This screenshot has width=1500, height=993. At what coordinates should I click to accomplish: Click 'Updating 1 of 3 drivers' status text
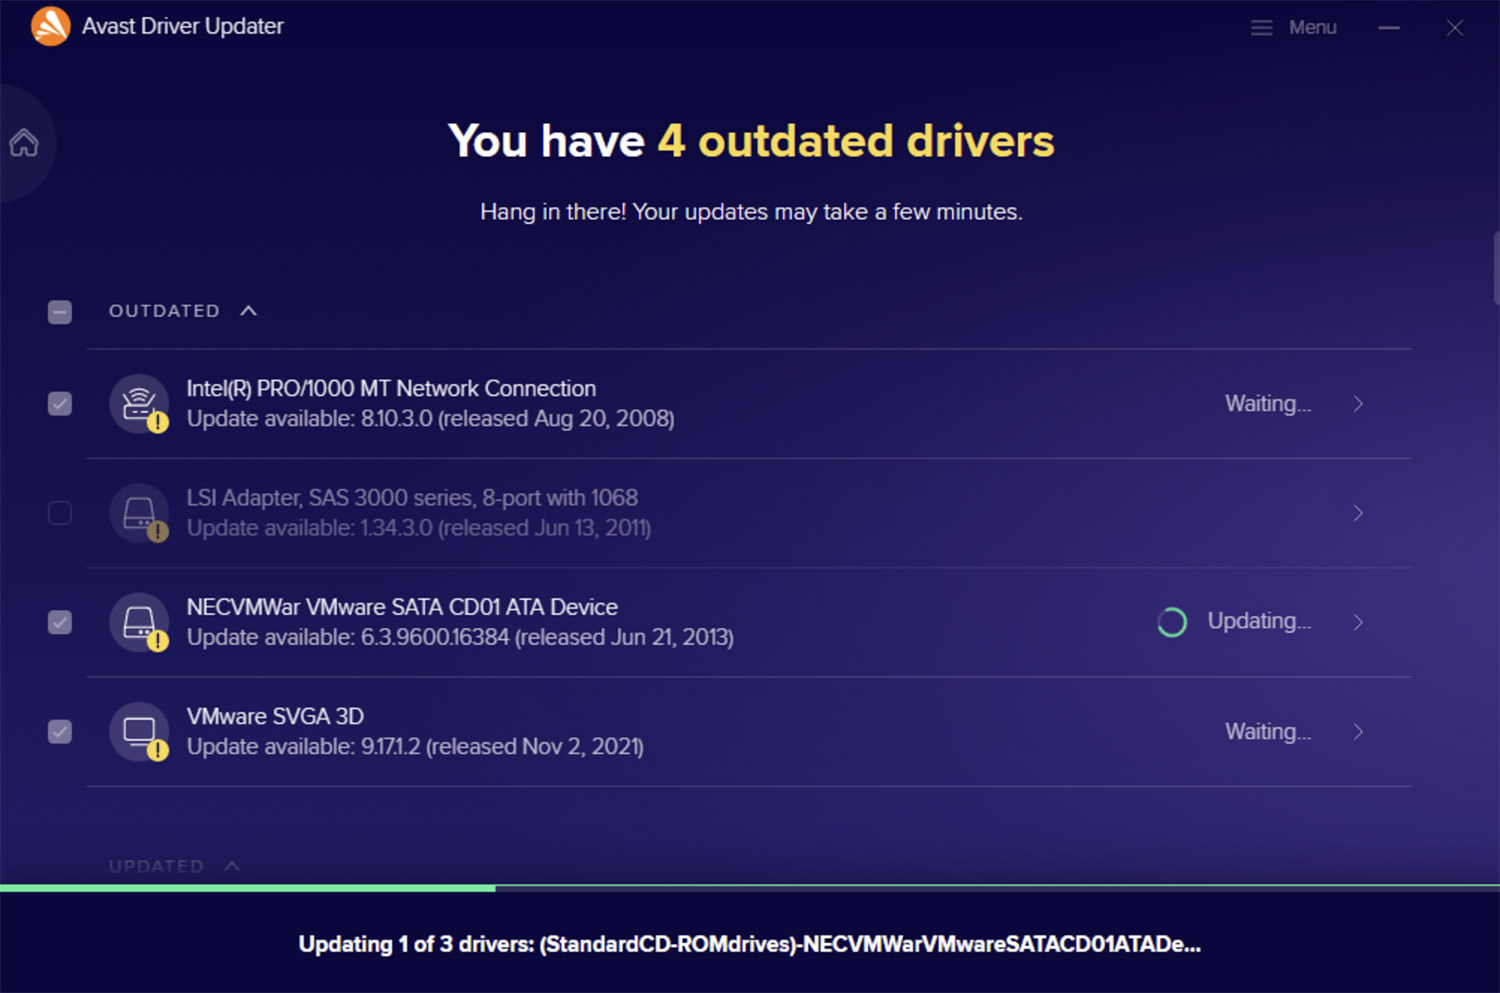(x=750, y=944)
